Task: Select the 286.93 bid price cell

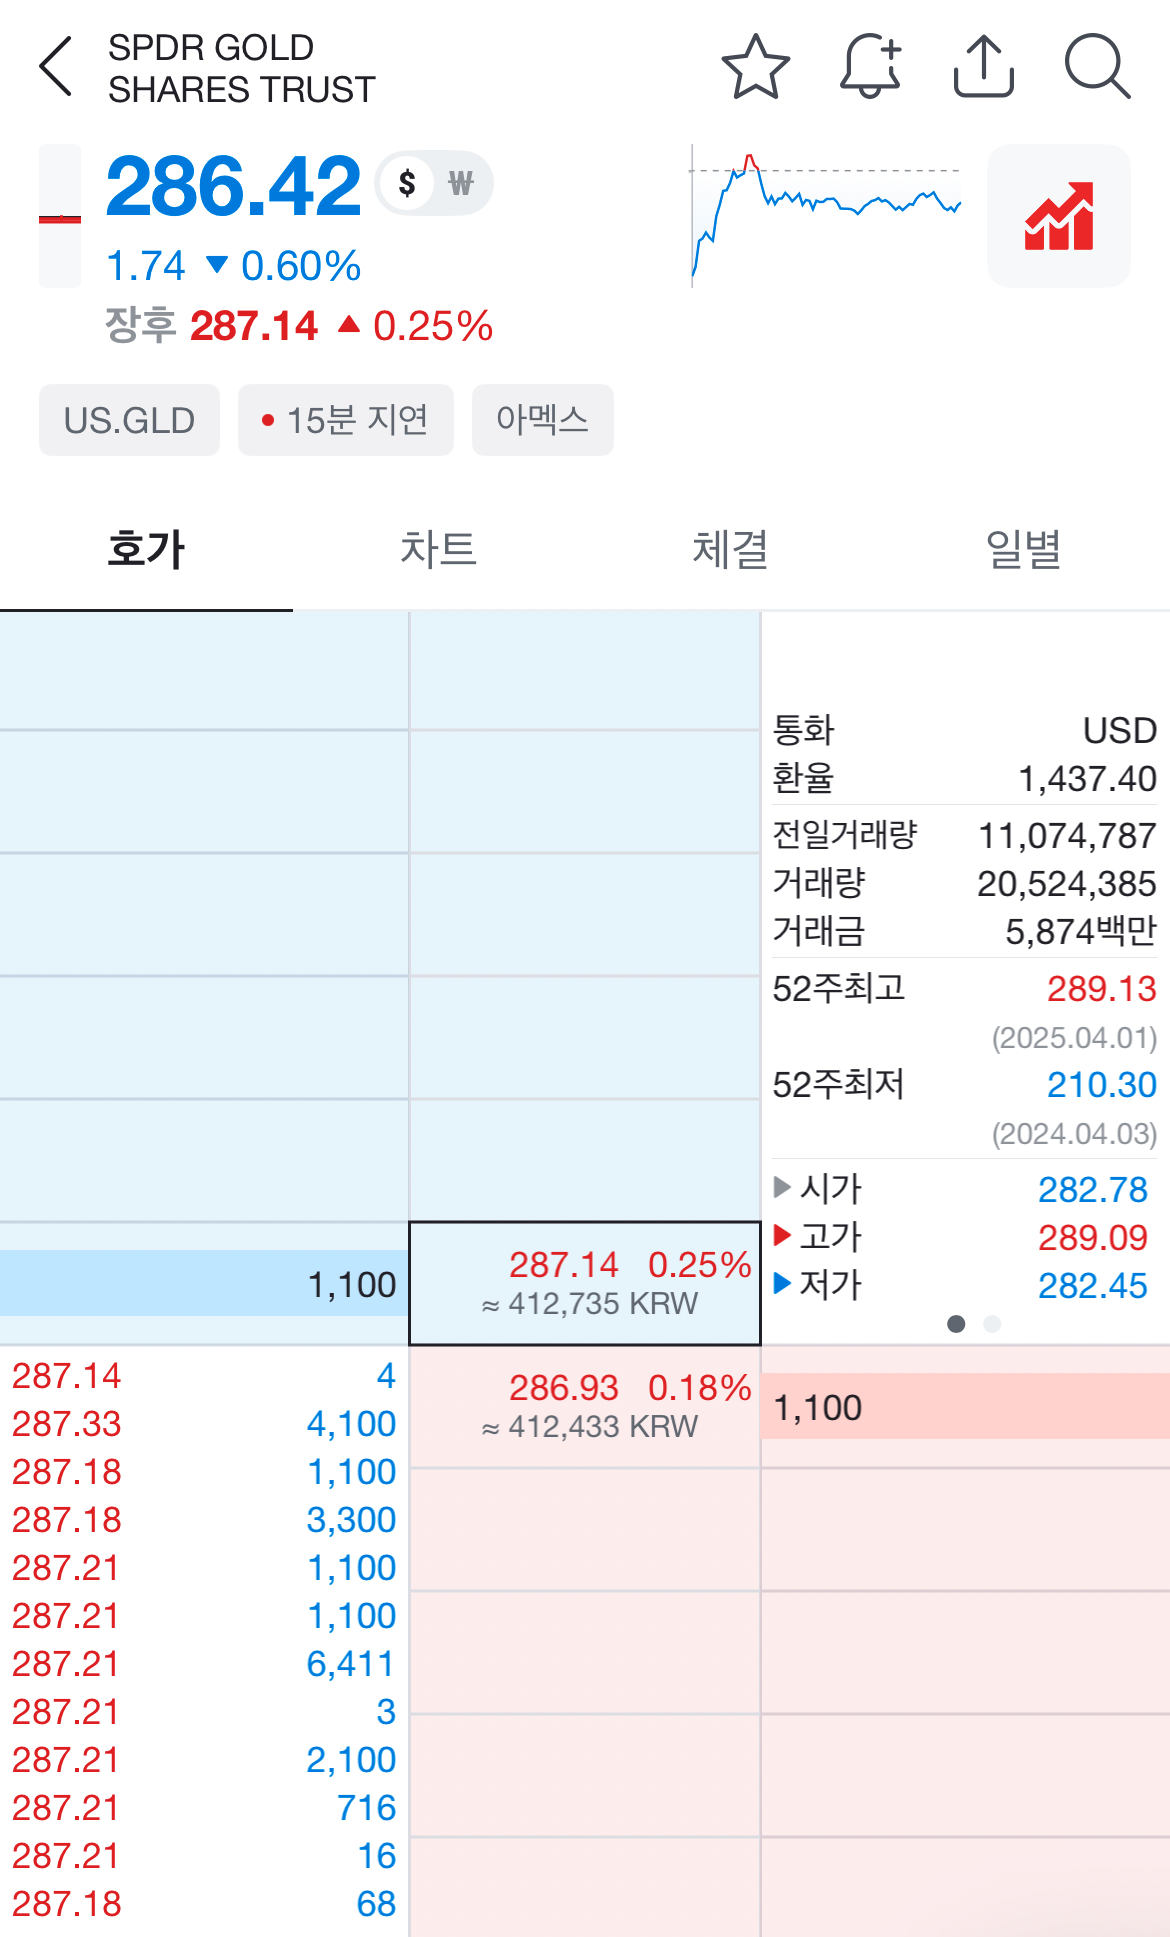Action: pos(585,1406)
